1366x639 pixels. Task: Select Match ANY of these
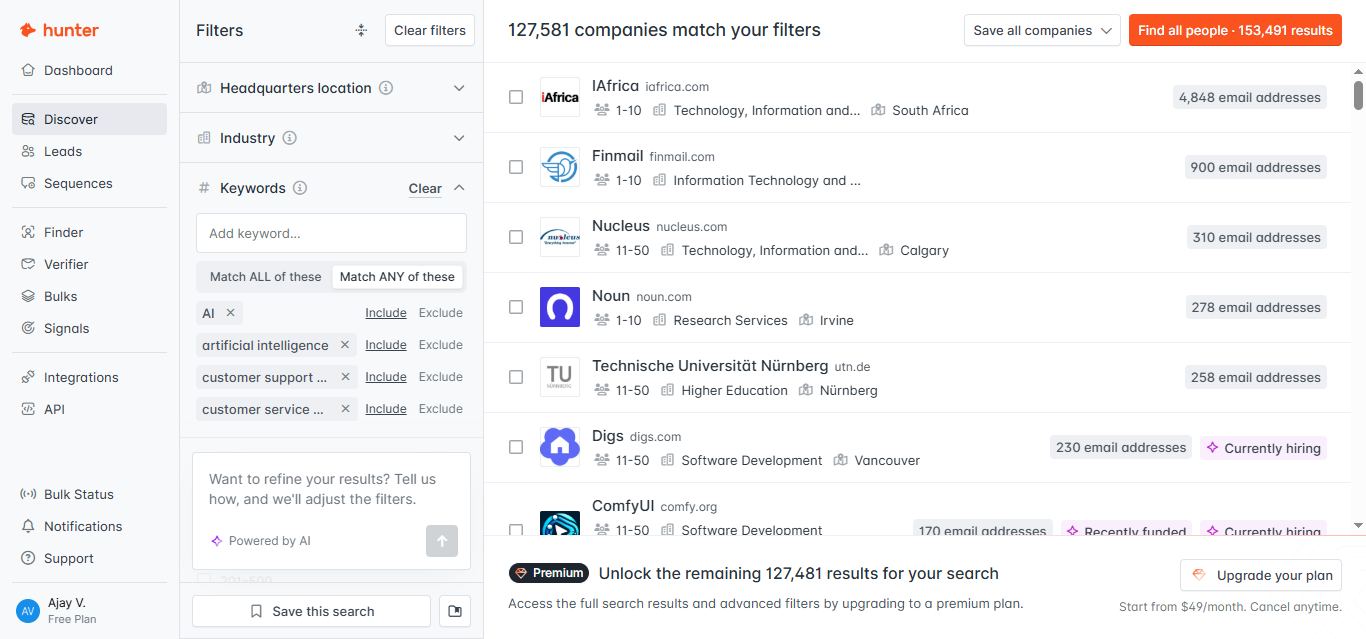tap(397, 277)
